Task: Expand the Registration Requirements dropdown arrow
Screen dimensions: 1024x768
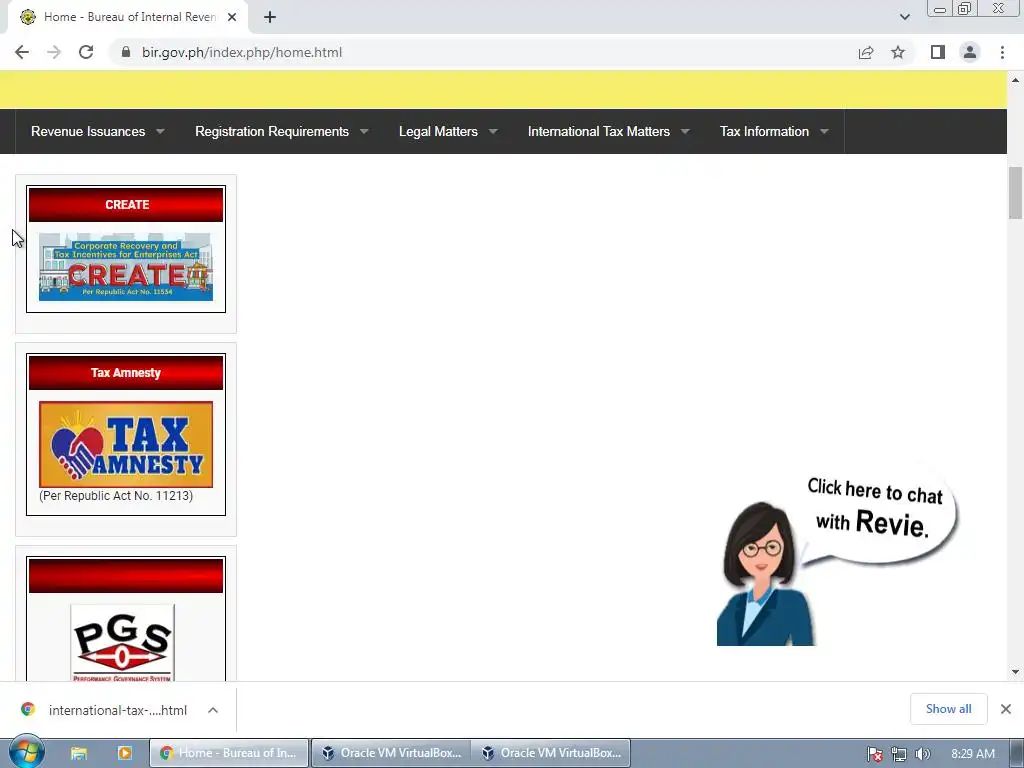Action: (x=364, y=131)
